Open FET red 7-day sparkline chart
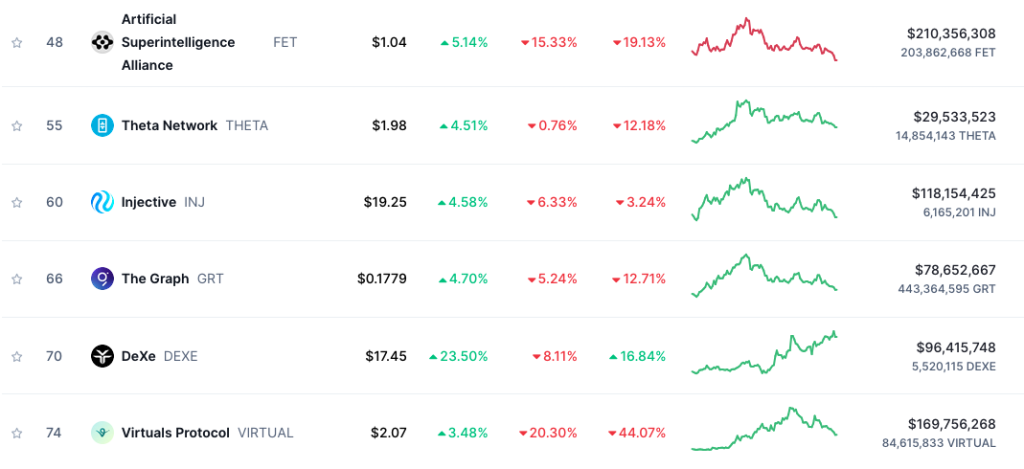Viewport: 1024px width, 469px height. click(x=764, y=39)
